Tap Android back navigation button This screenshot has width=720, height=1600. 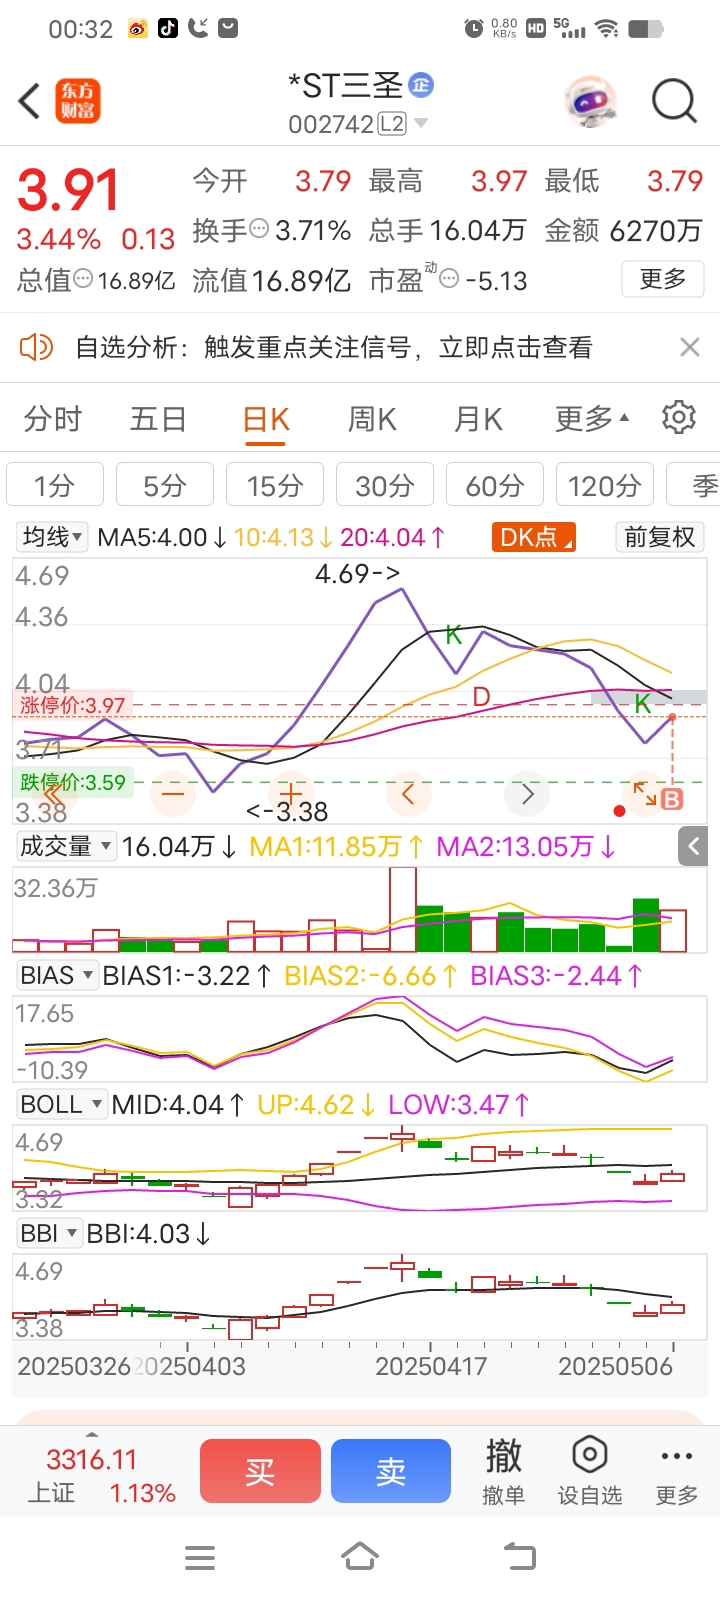click(x=520, y=1557)
